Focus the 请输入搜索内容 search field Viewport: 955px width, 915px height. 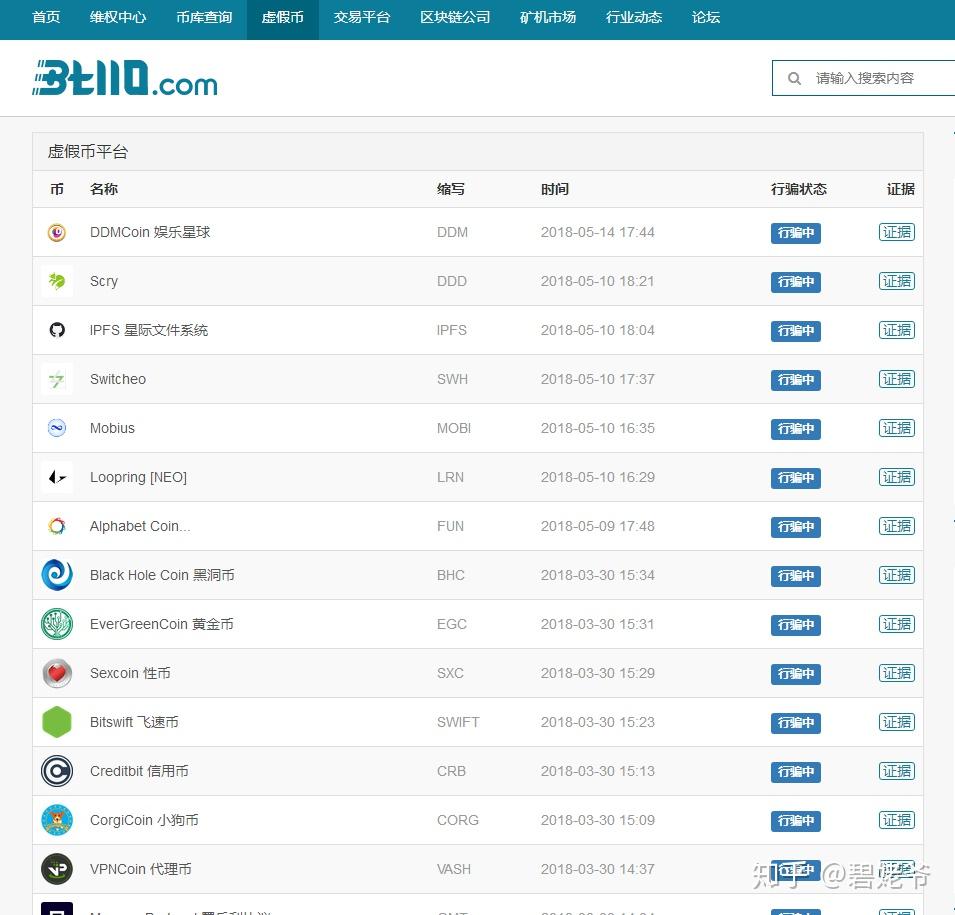pos(863,78)
